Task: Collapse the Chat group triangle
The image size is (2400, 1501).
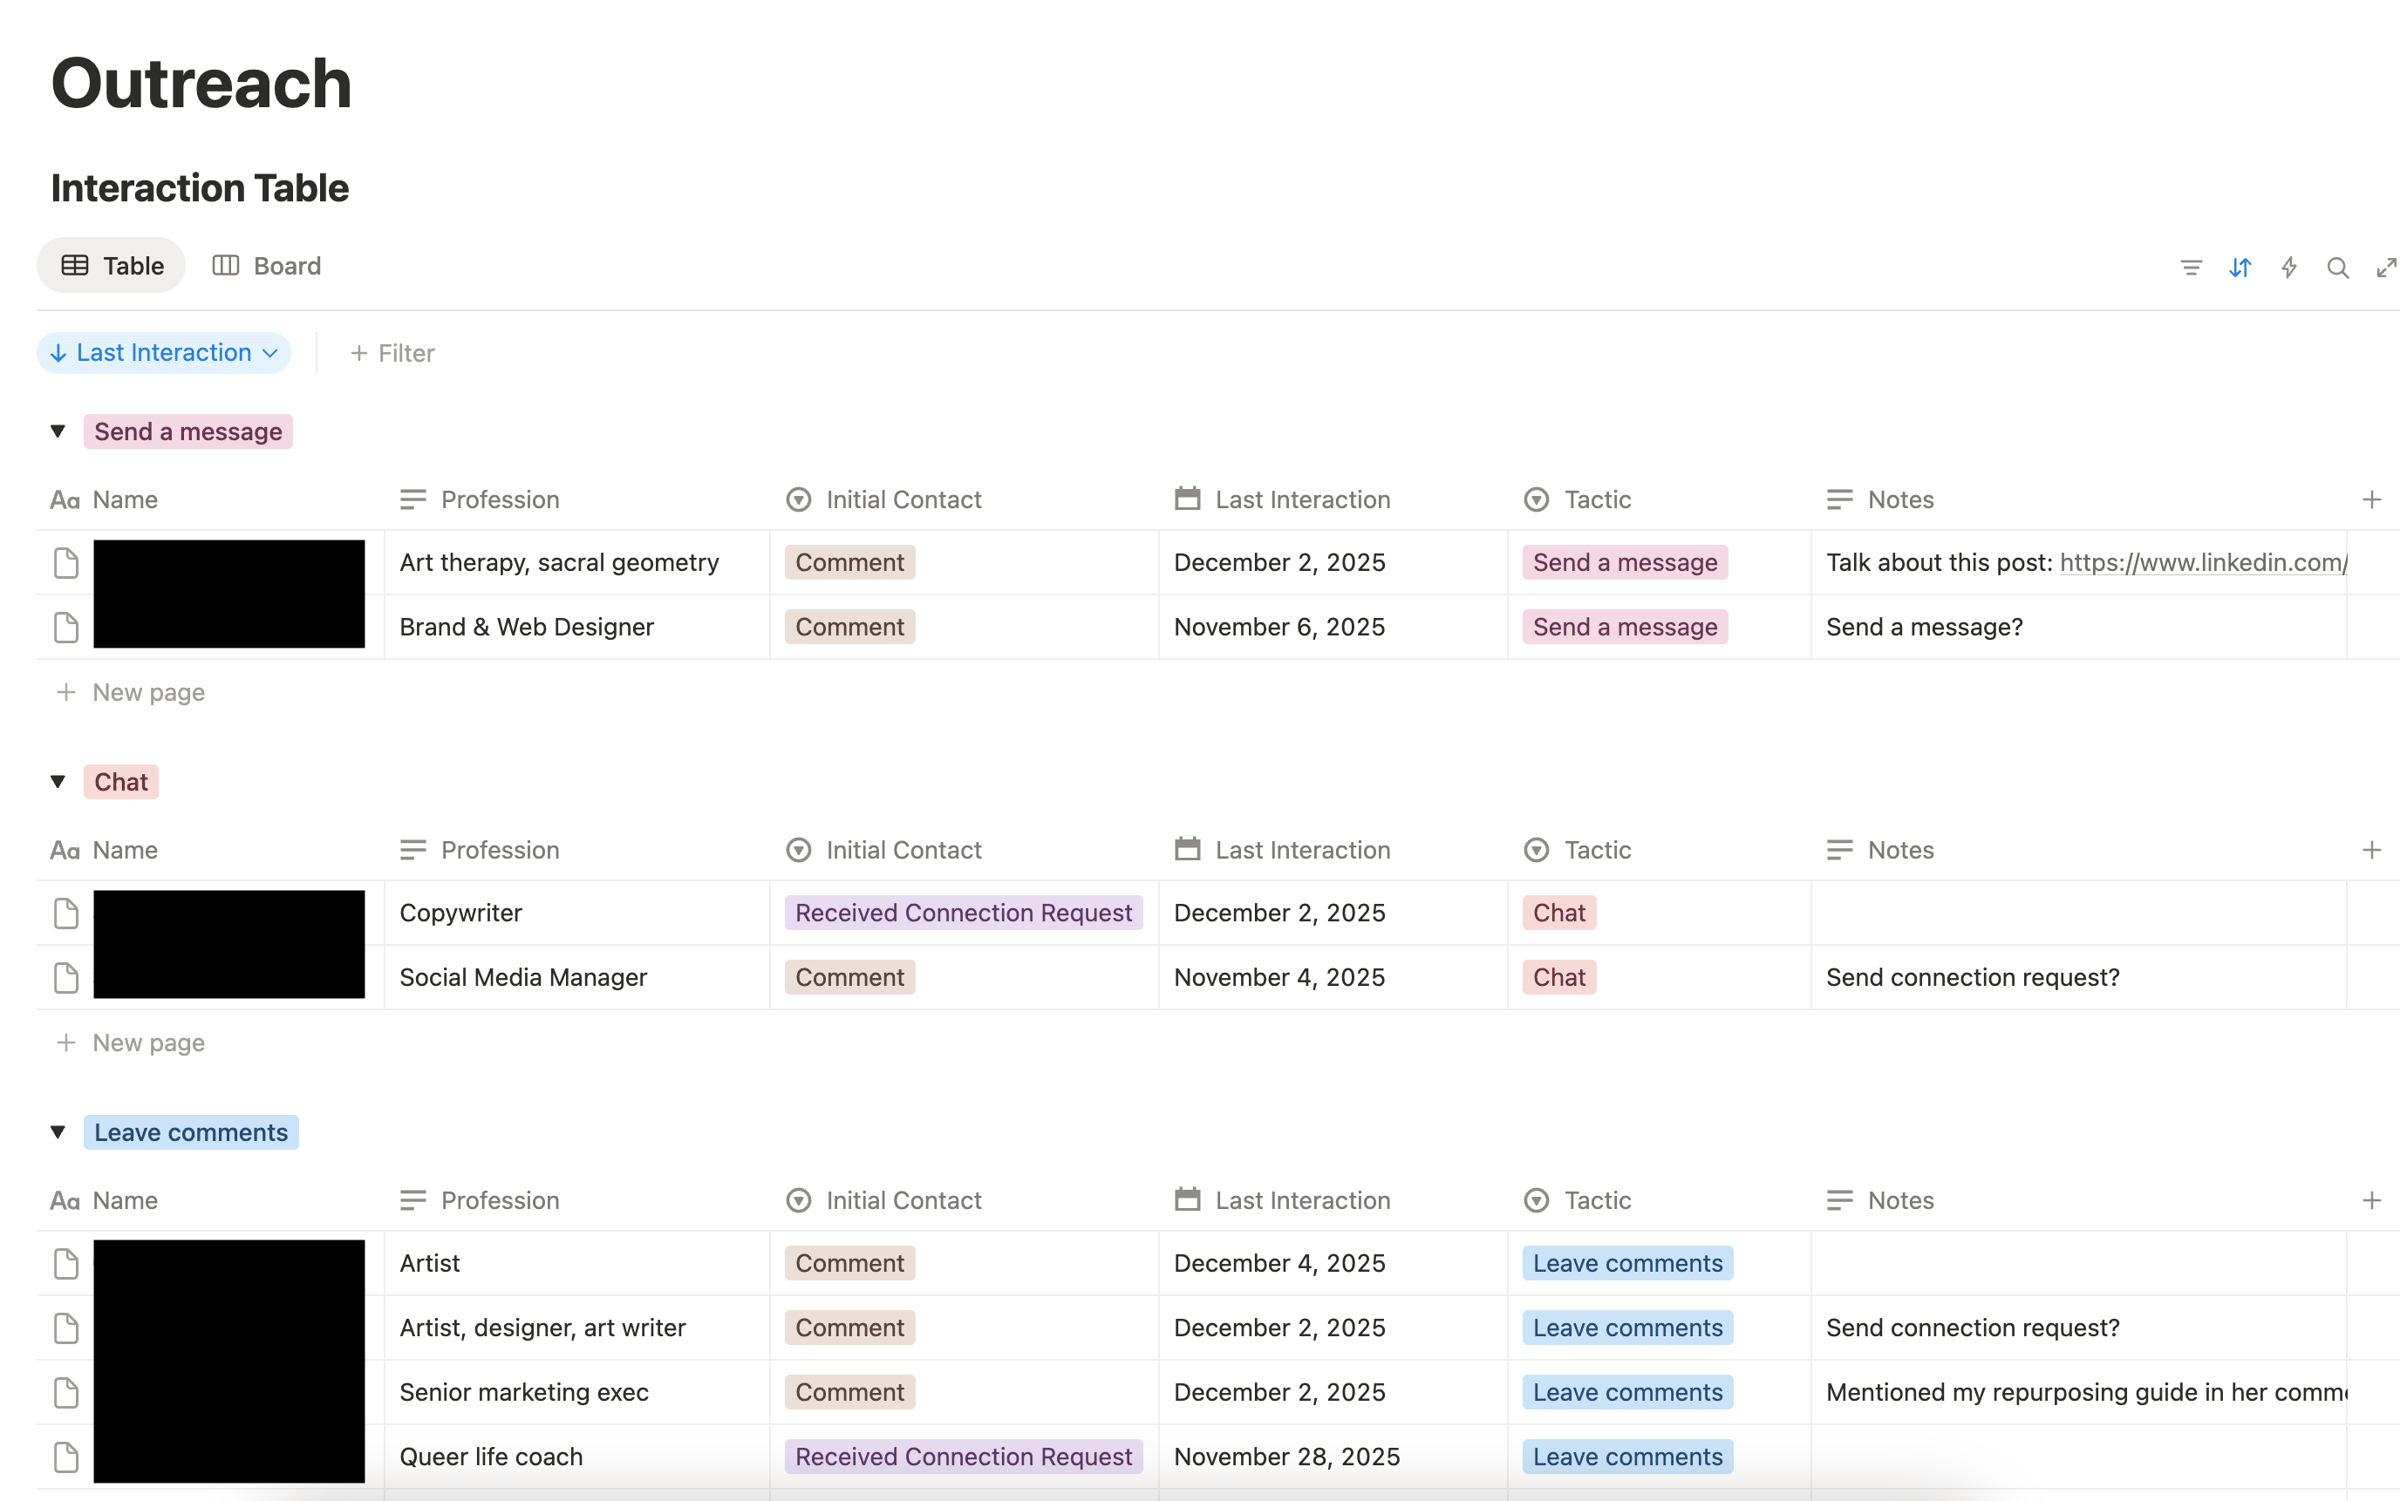Action: (58, 782)
